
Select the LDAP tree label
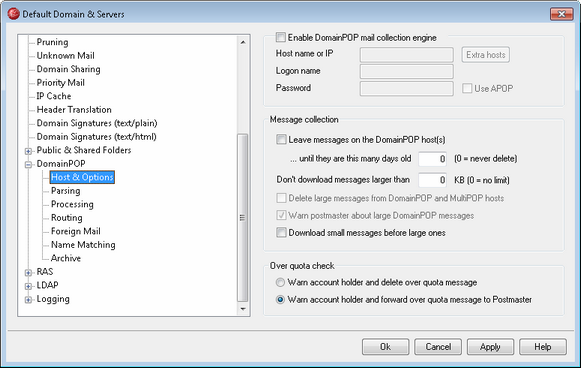pyautogui.click(x=47, y=285)
